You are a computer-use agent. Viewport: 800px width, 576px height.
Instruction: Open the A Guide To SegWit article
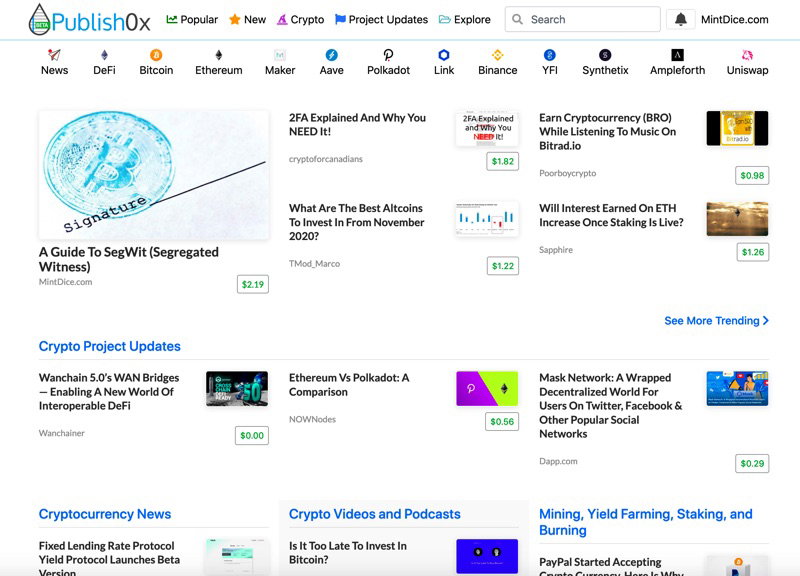pos(129,259)
